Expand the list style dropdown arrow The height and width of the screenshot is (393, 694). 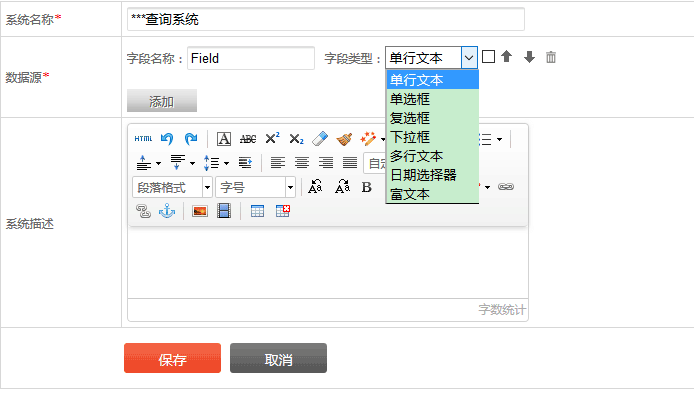click(x=499, y=139)
